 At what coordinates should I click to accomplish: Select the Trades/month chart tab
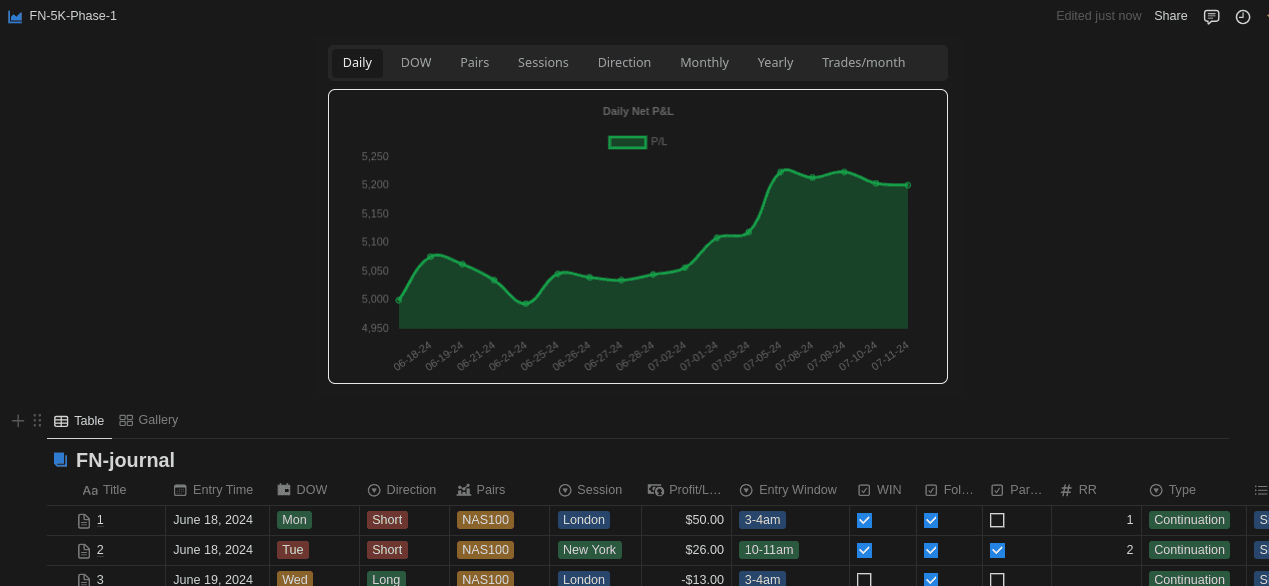pyautogui.click(x=863, y=62)
